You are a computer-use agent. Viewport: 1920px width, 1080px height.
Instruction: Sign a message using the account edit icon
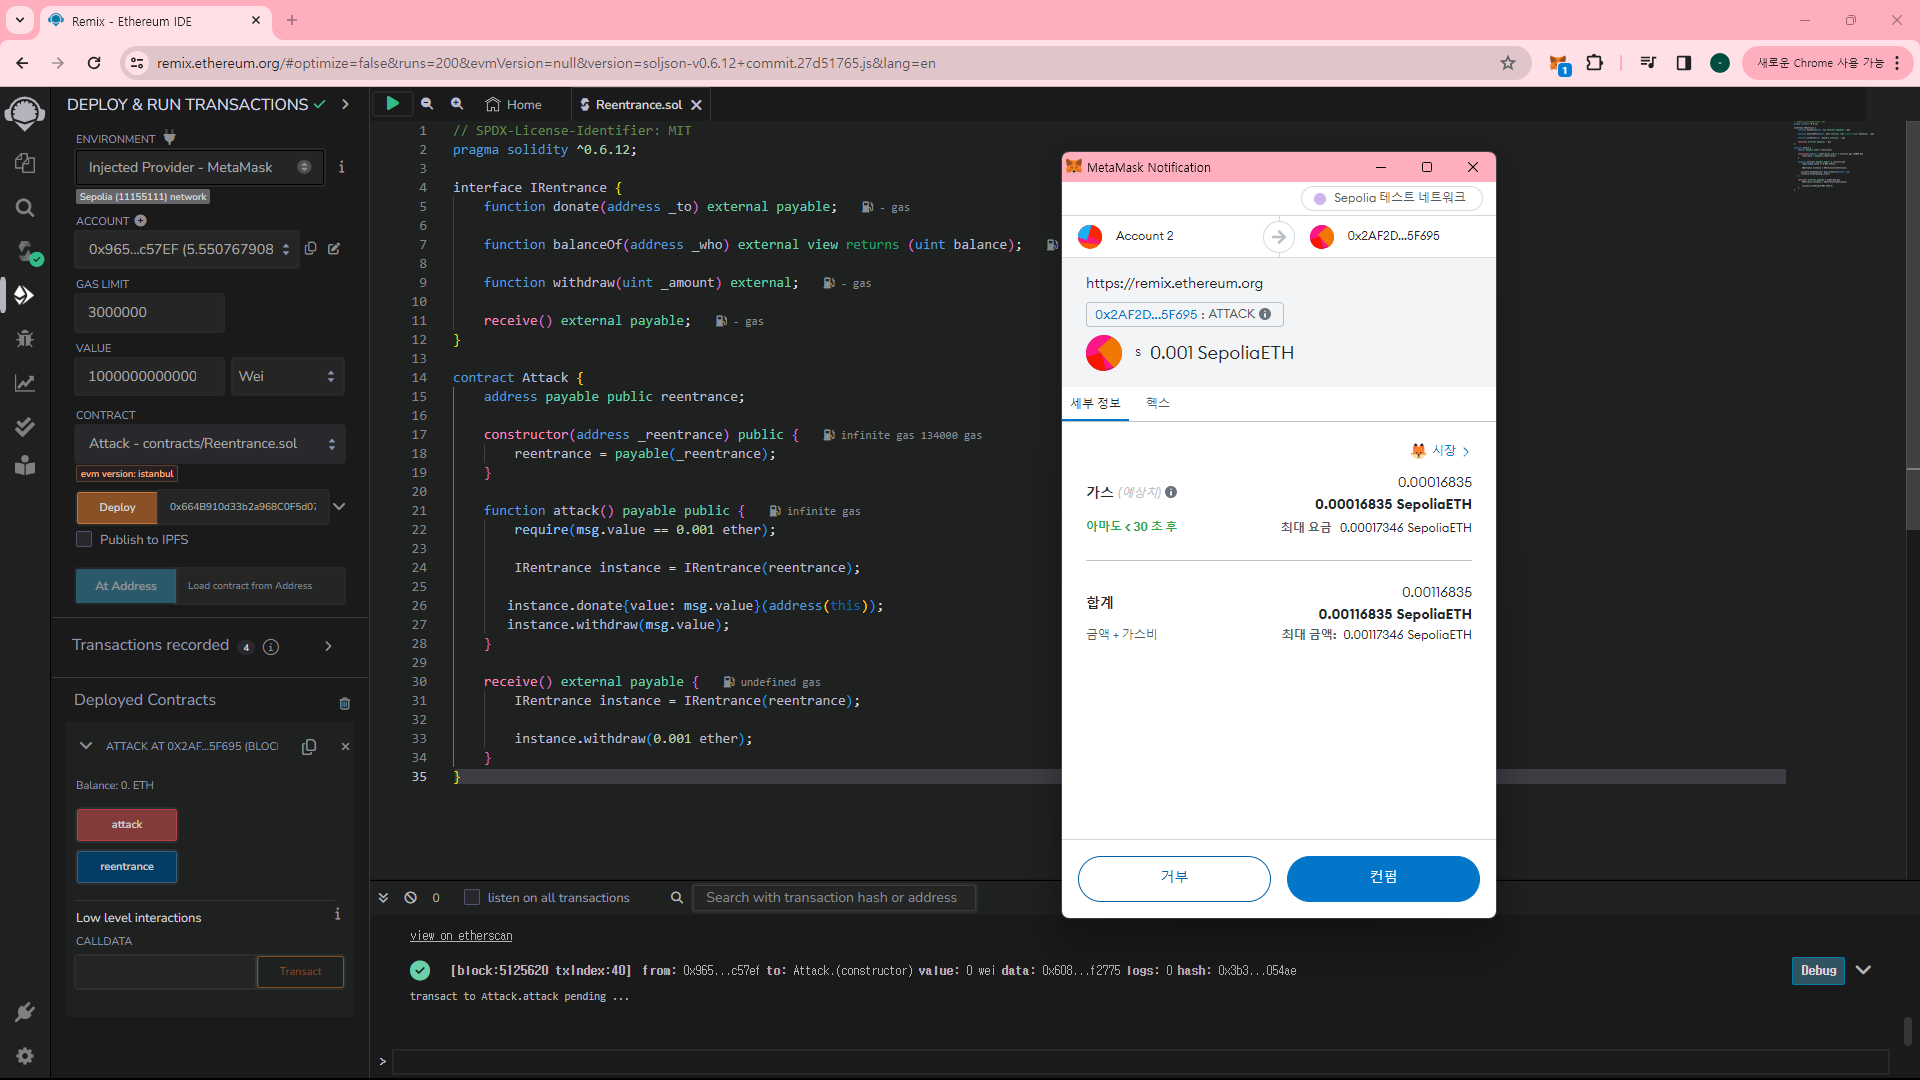[334, 249]
